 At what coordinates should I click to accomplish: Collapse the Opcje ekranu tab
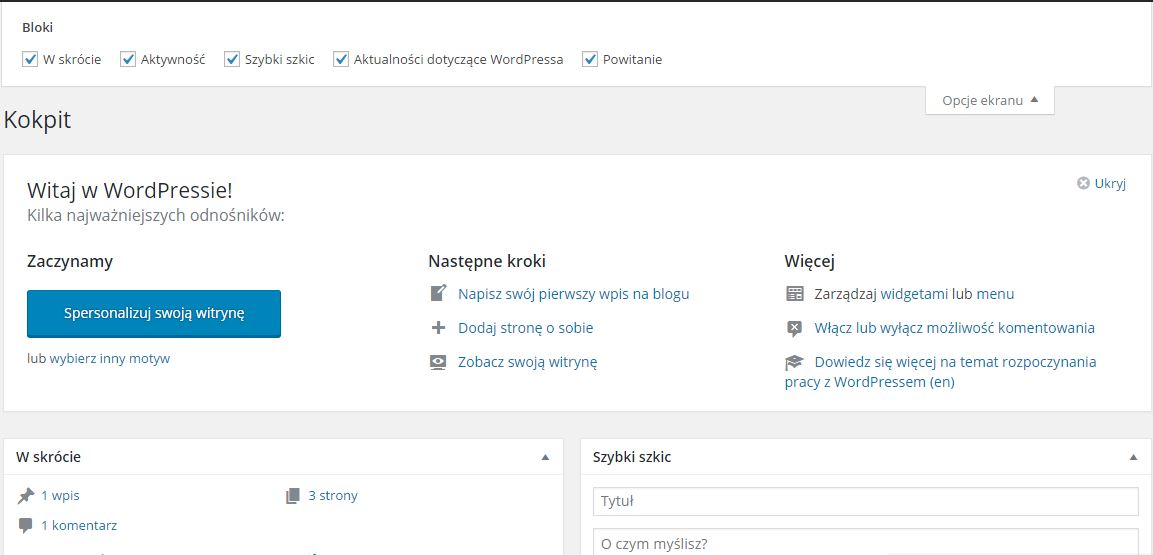[990, 101]
